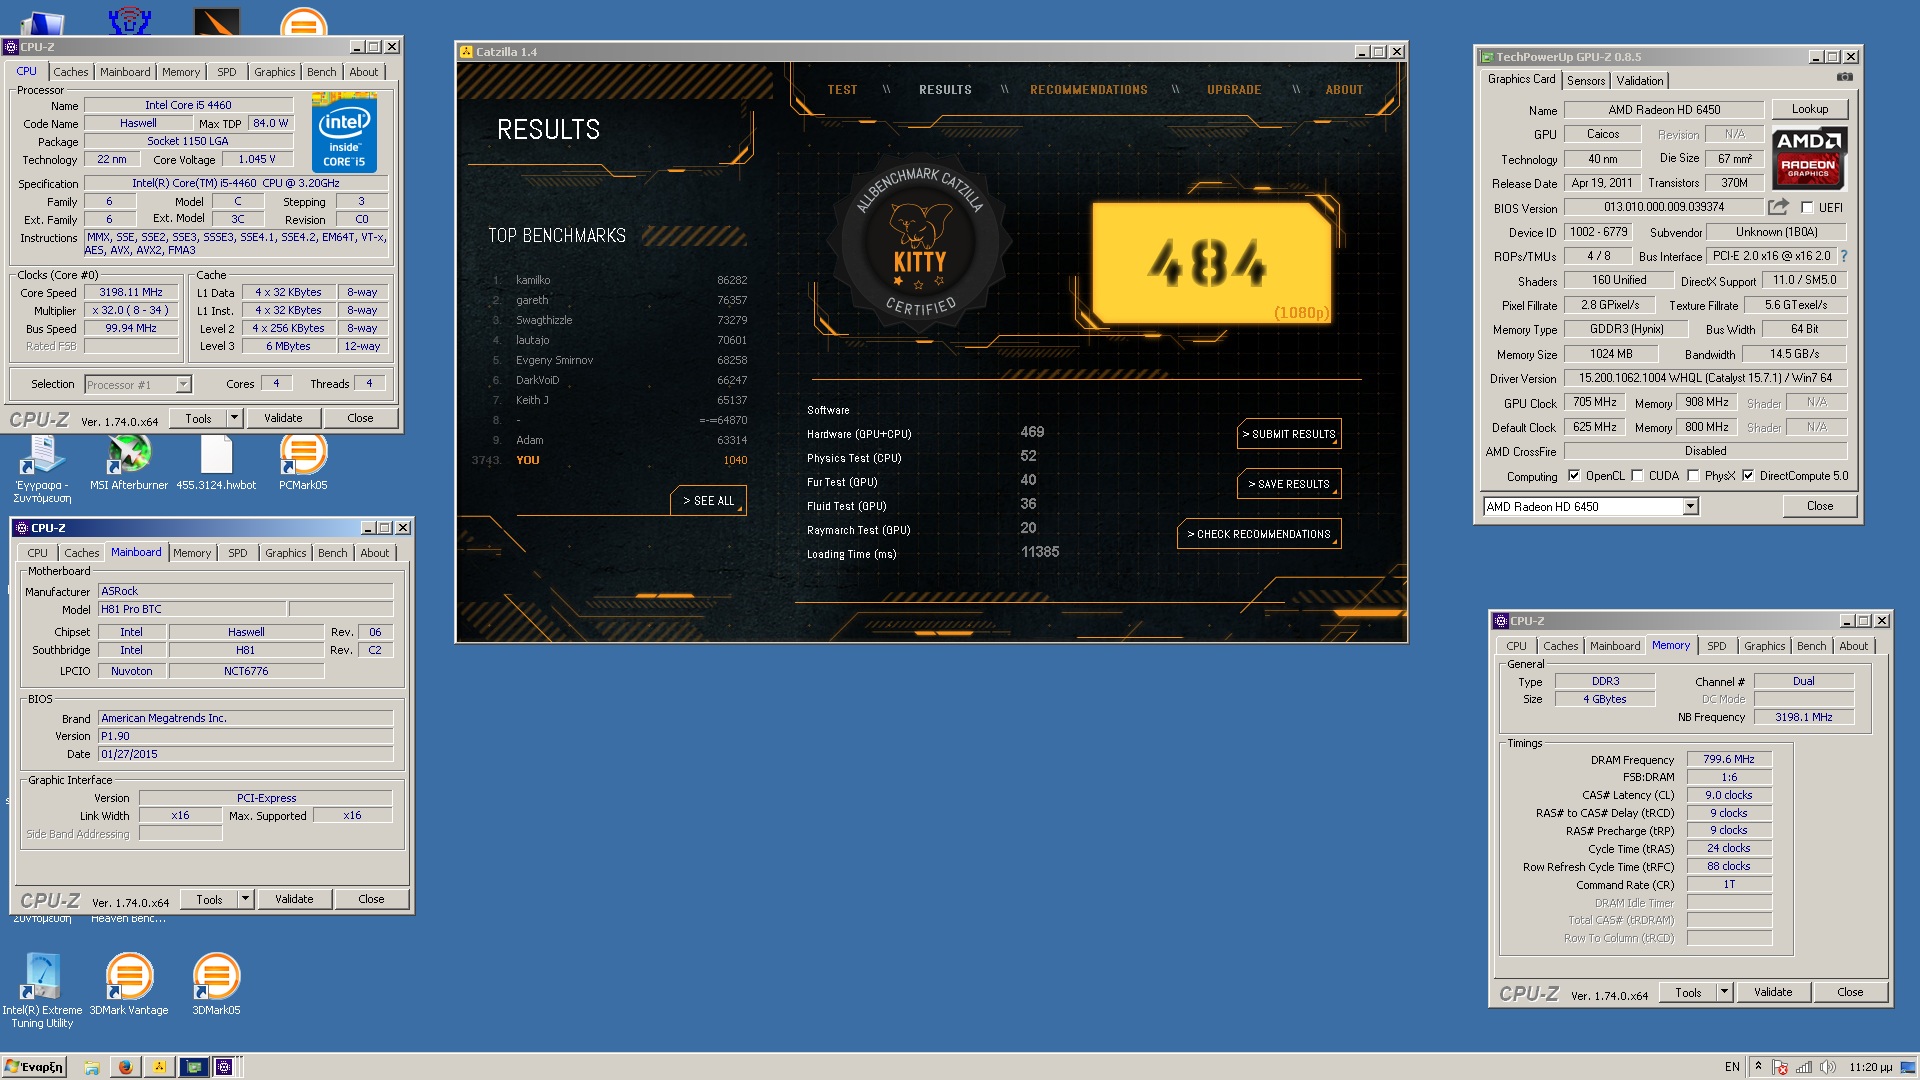Click the AMD Radeon HD 6450 name field
The image size is (1920, 1080).
point(1664,110)
